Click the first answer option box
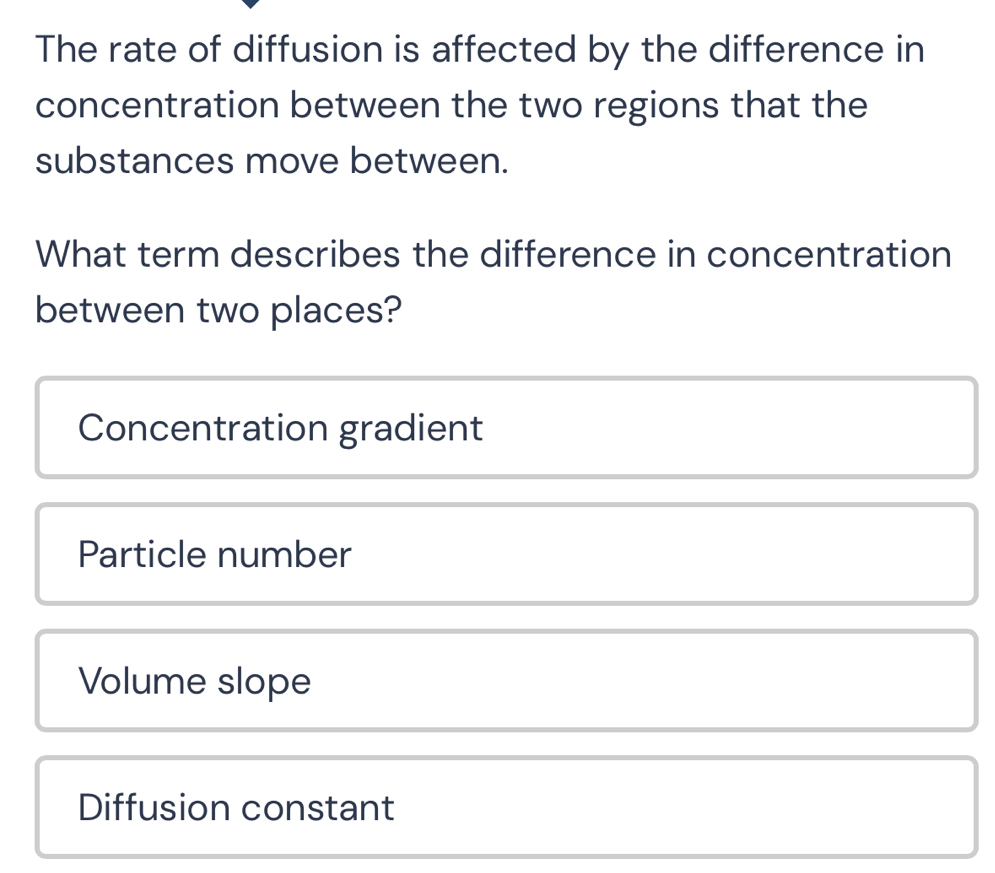 click(507, 428)
